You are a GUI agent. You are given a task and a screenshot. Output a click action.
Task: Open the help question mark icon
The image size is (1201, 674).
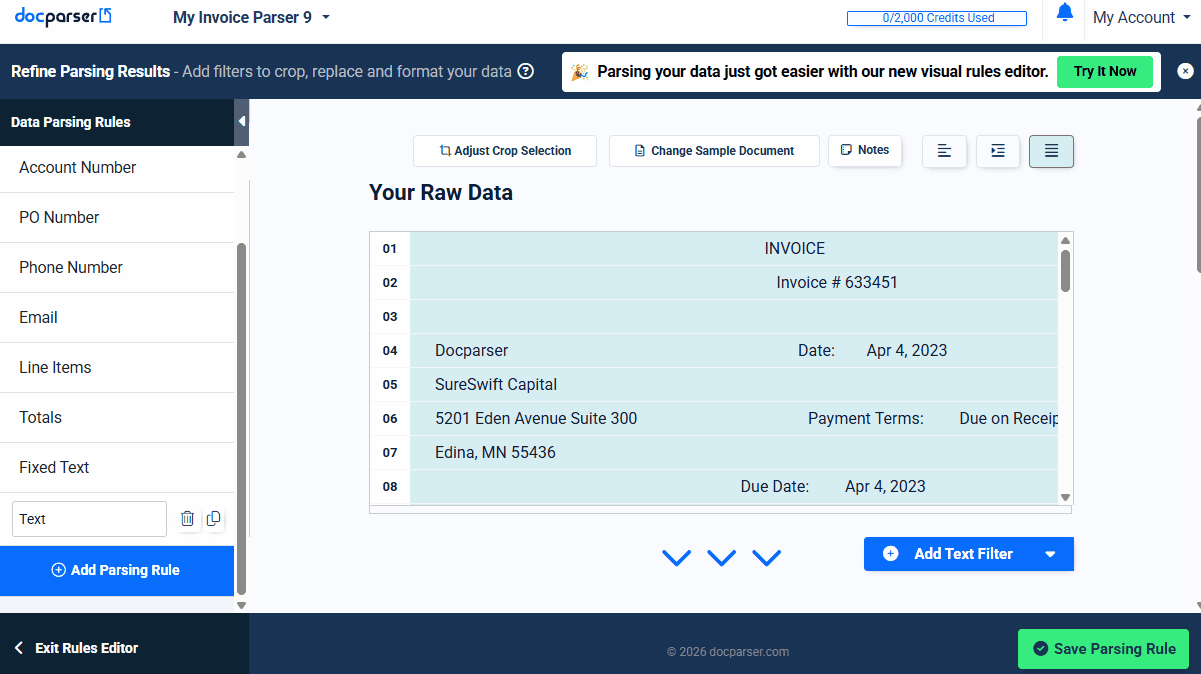tap(525, 72)
